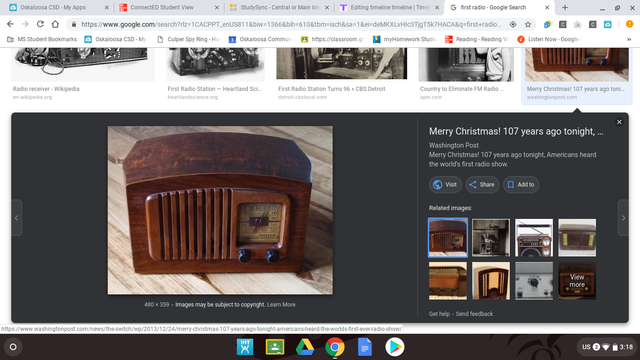Bookmark this page with the star icon
Screen dimensions: 640x360
click(x=528, y=24)
